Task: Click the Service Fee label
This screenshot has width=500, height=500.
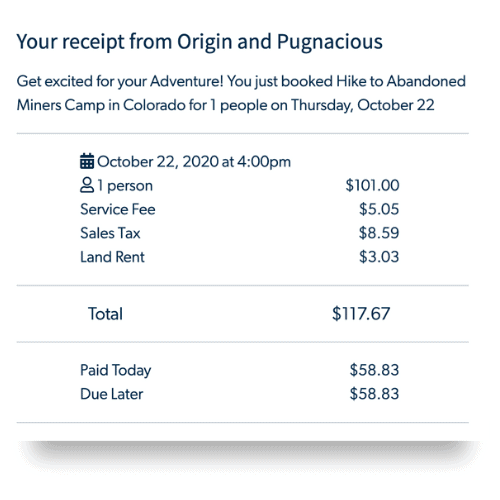Action: pos(118,209)
